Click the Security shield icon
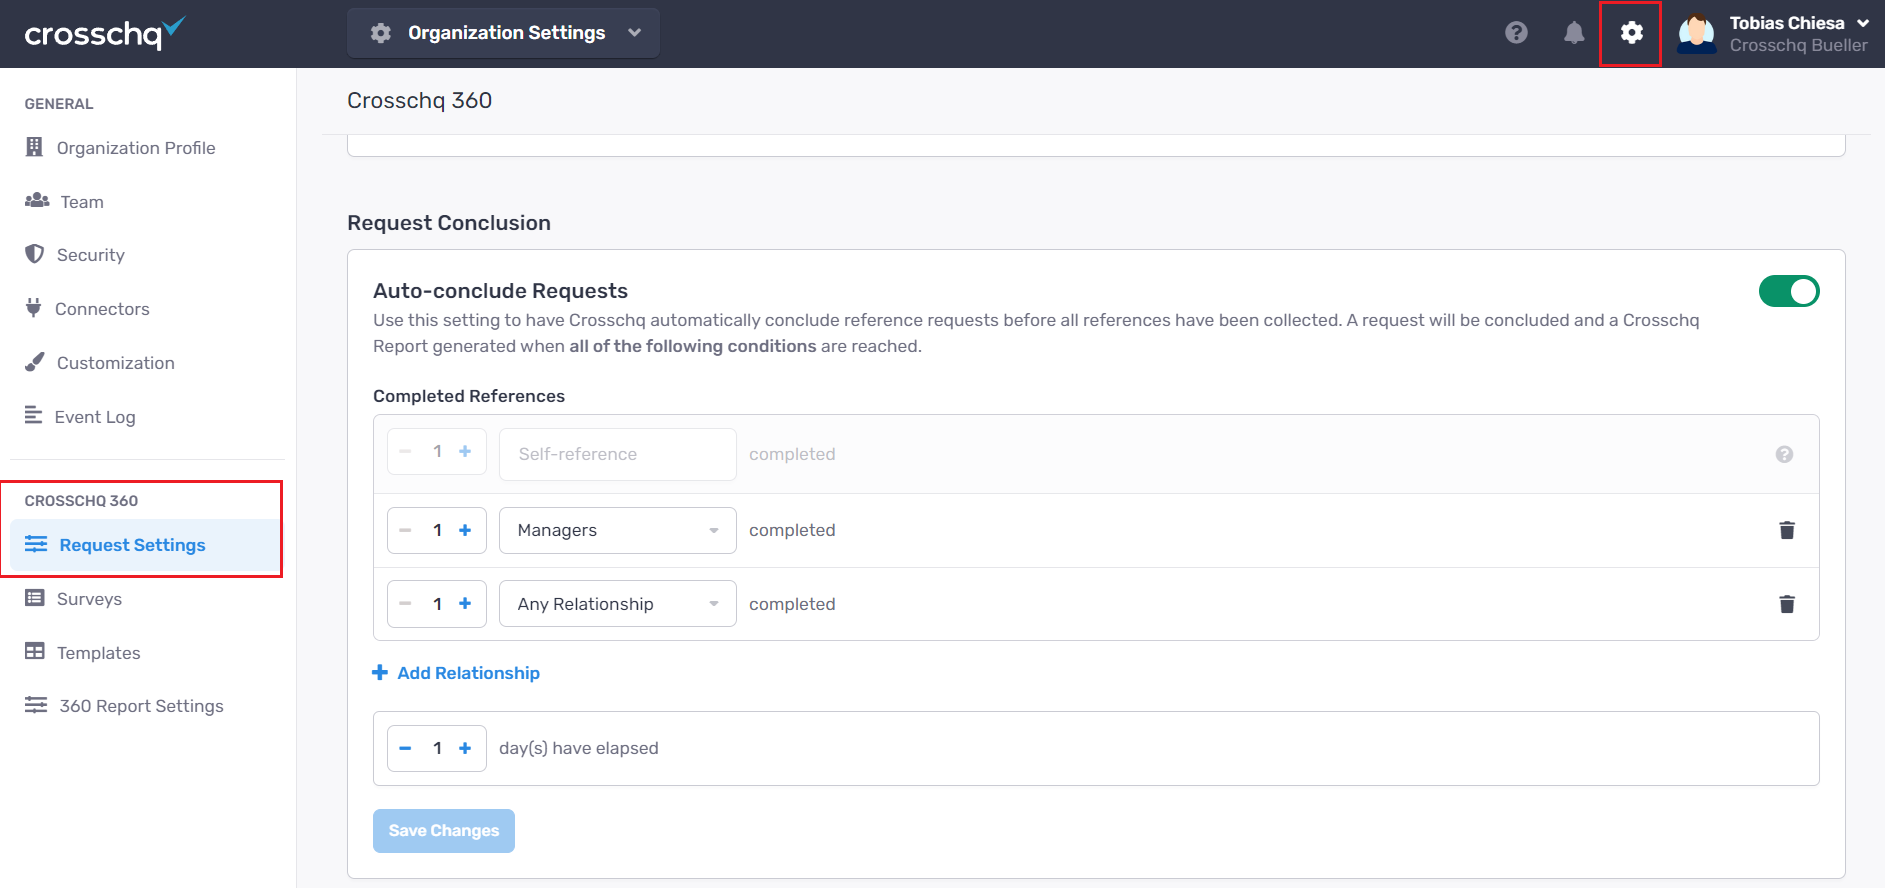Screen dimensions: 1885x888 click(34, 254)
